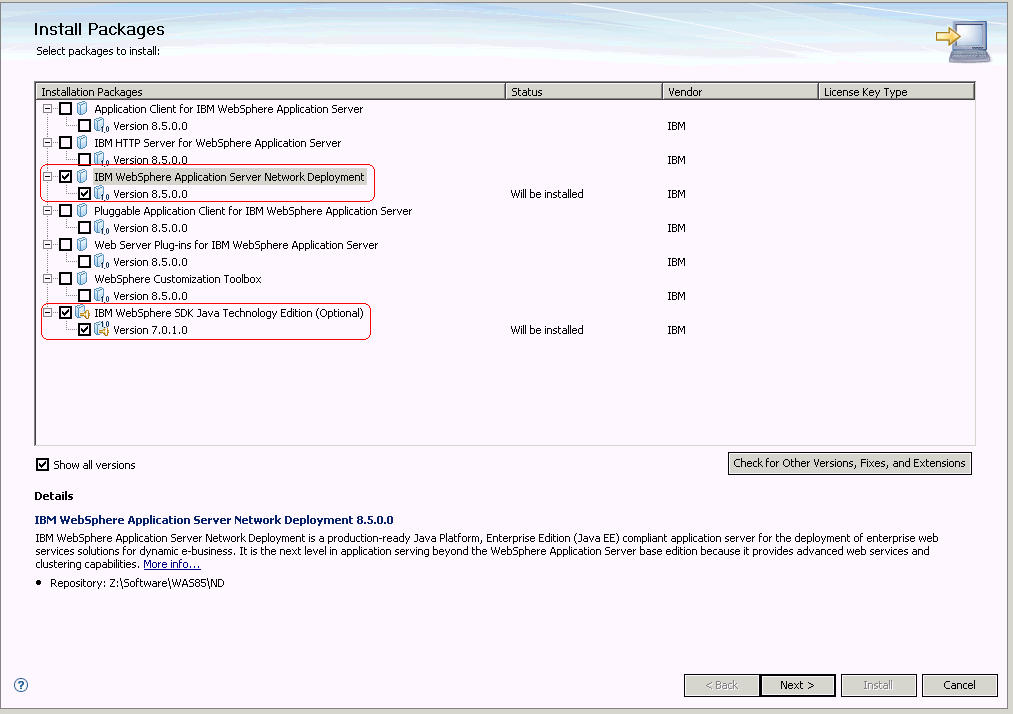Click the disabled Back button
1013x714 pixels.
pos(721,685)
